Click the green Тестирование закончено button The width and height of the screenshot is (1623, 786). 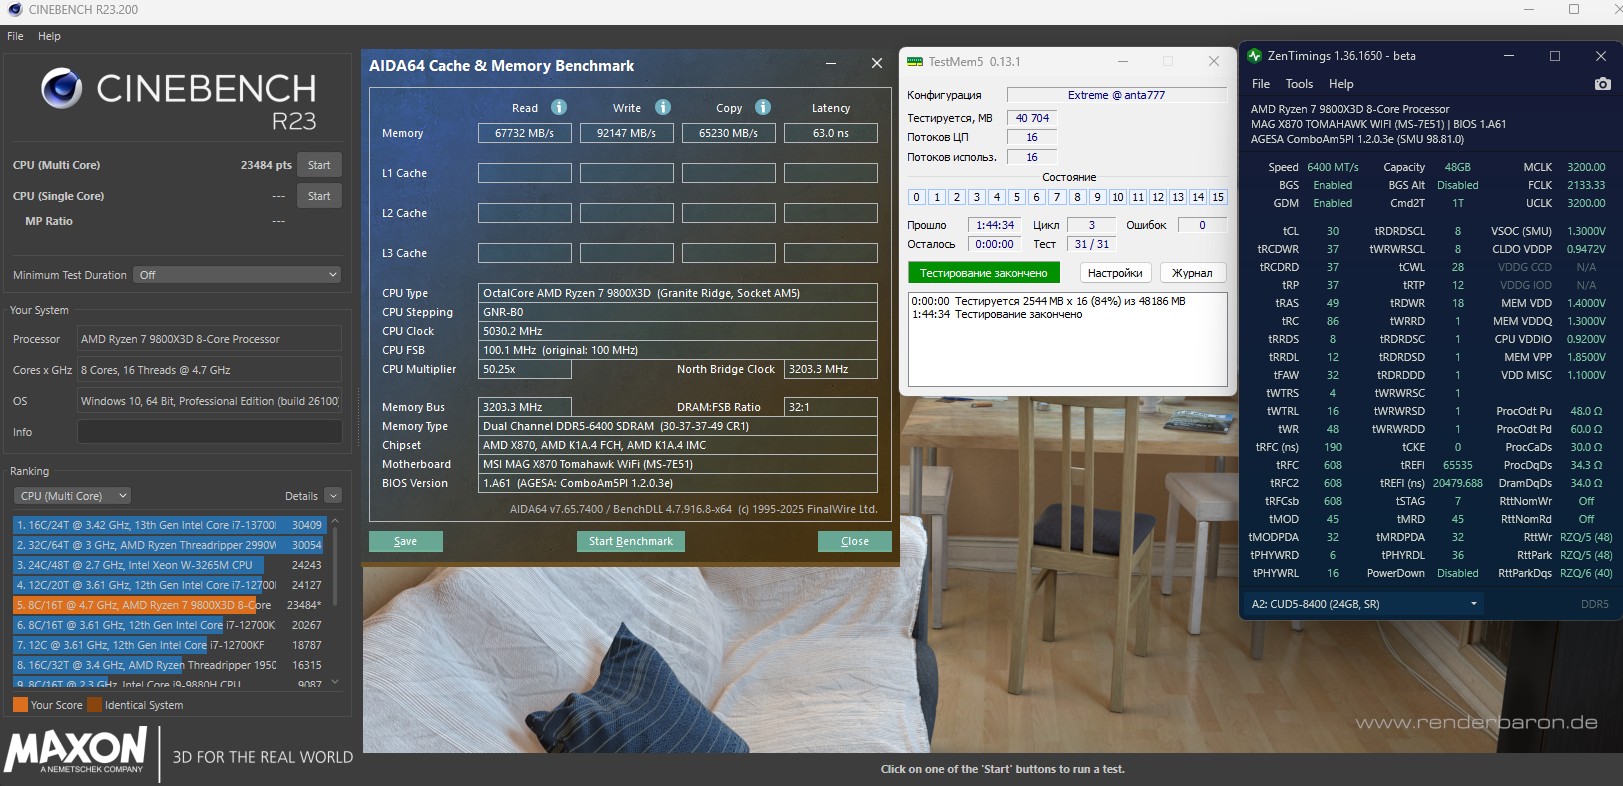click(984, 273)
